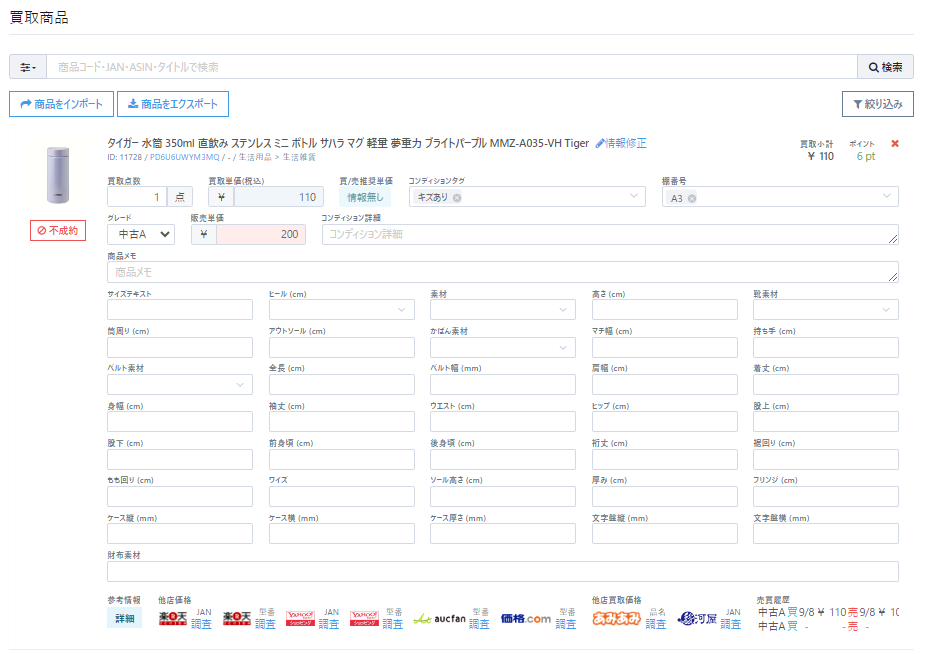Expand the 棚番号 dropdown

886,196
